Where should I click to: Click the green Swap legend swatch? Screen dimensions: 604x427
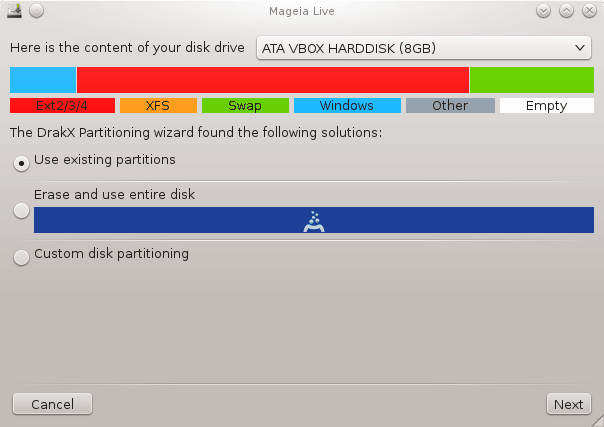[x=245, y=105]
